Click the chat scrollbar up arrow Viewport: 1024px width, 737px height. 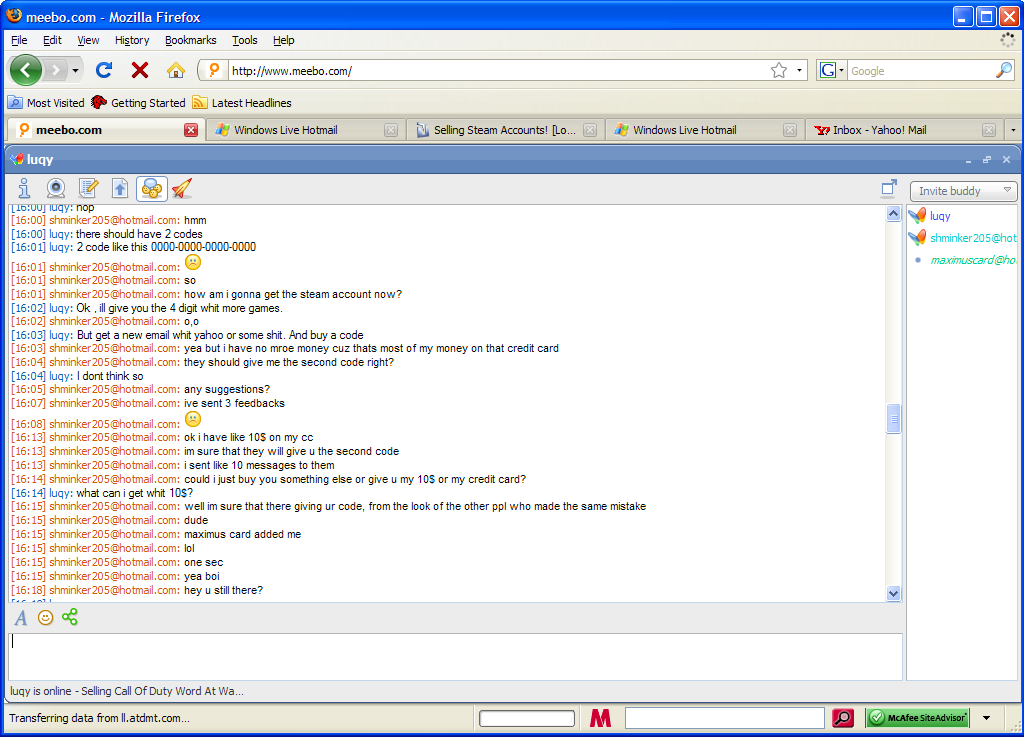click(893, 213)
